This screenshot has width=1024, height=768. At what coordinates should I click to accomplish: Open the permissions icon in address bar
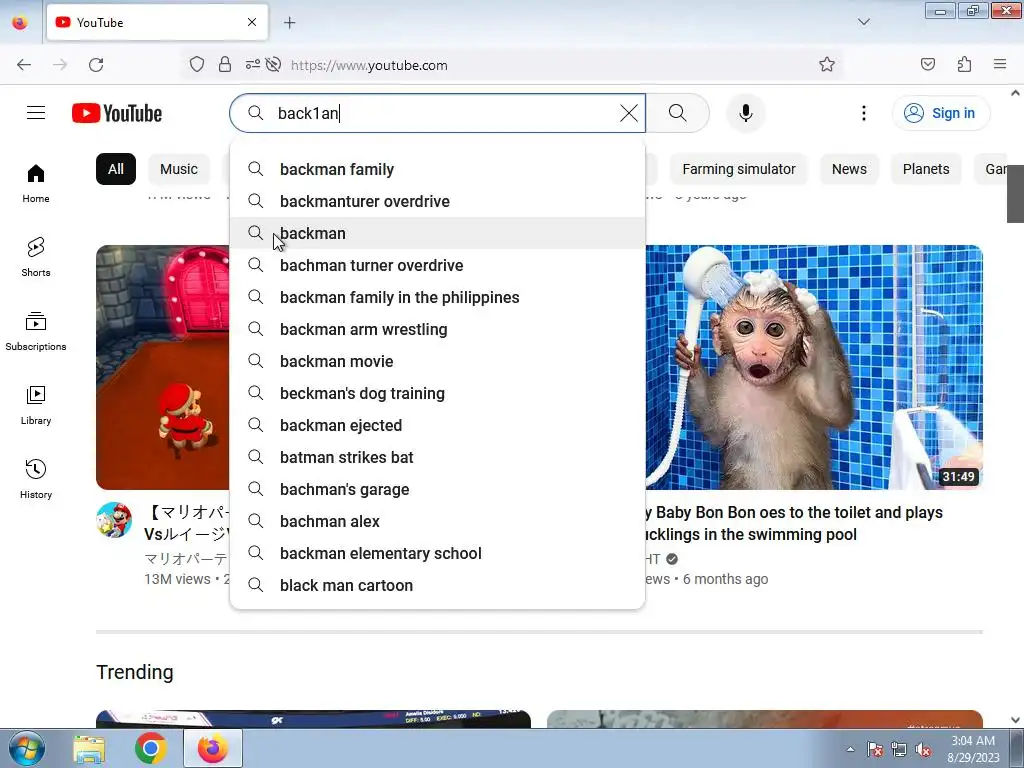tap(252, 65)
